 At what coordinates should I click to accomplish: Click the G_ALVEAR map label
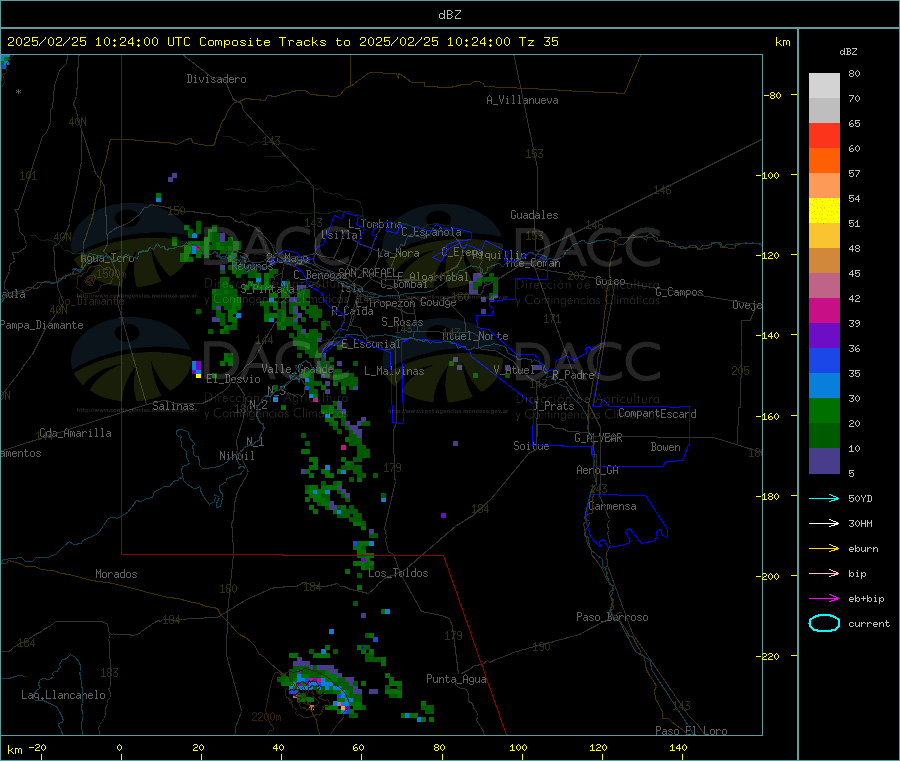598,438
